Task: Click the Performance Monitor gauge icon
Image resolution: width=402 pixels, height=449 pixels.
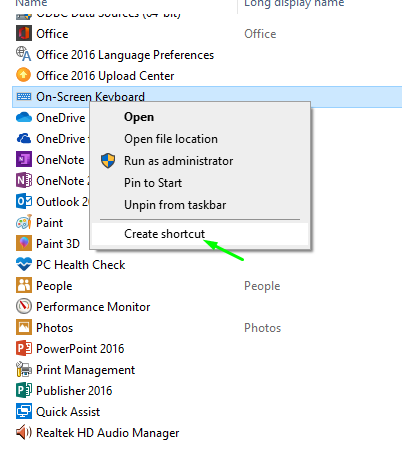Action: coord(24,306)
